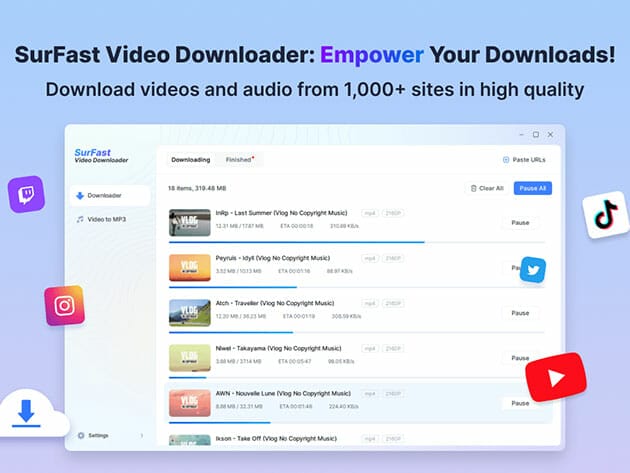Click the TikTok logo icon
The width and height of the screenshot is (630, 473).
click(605, 213)
